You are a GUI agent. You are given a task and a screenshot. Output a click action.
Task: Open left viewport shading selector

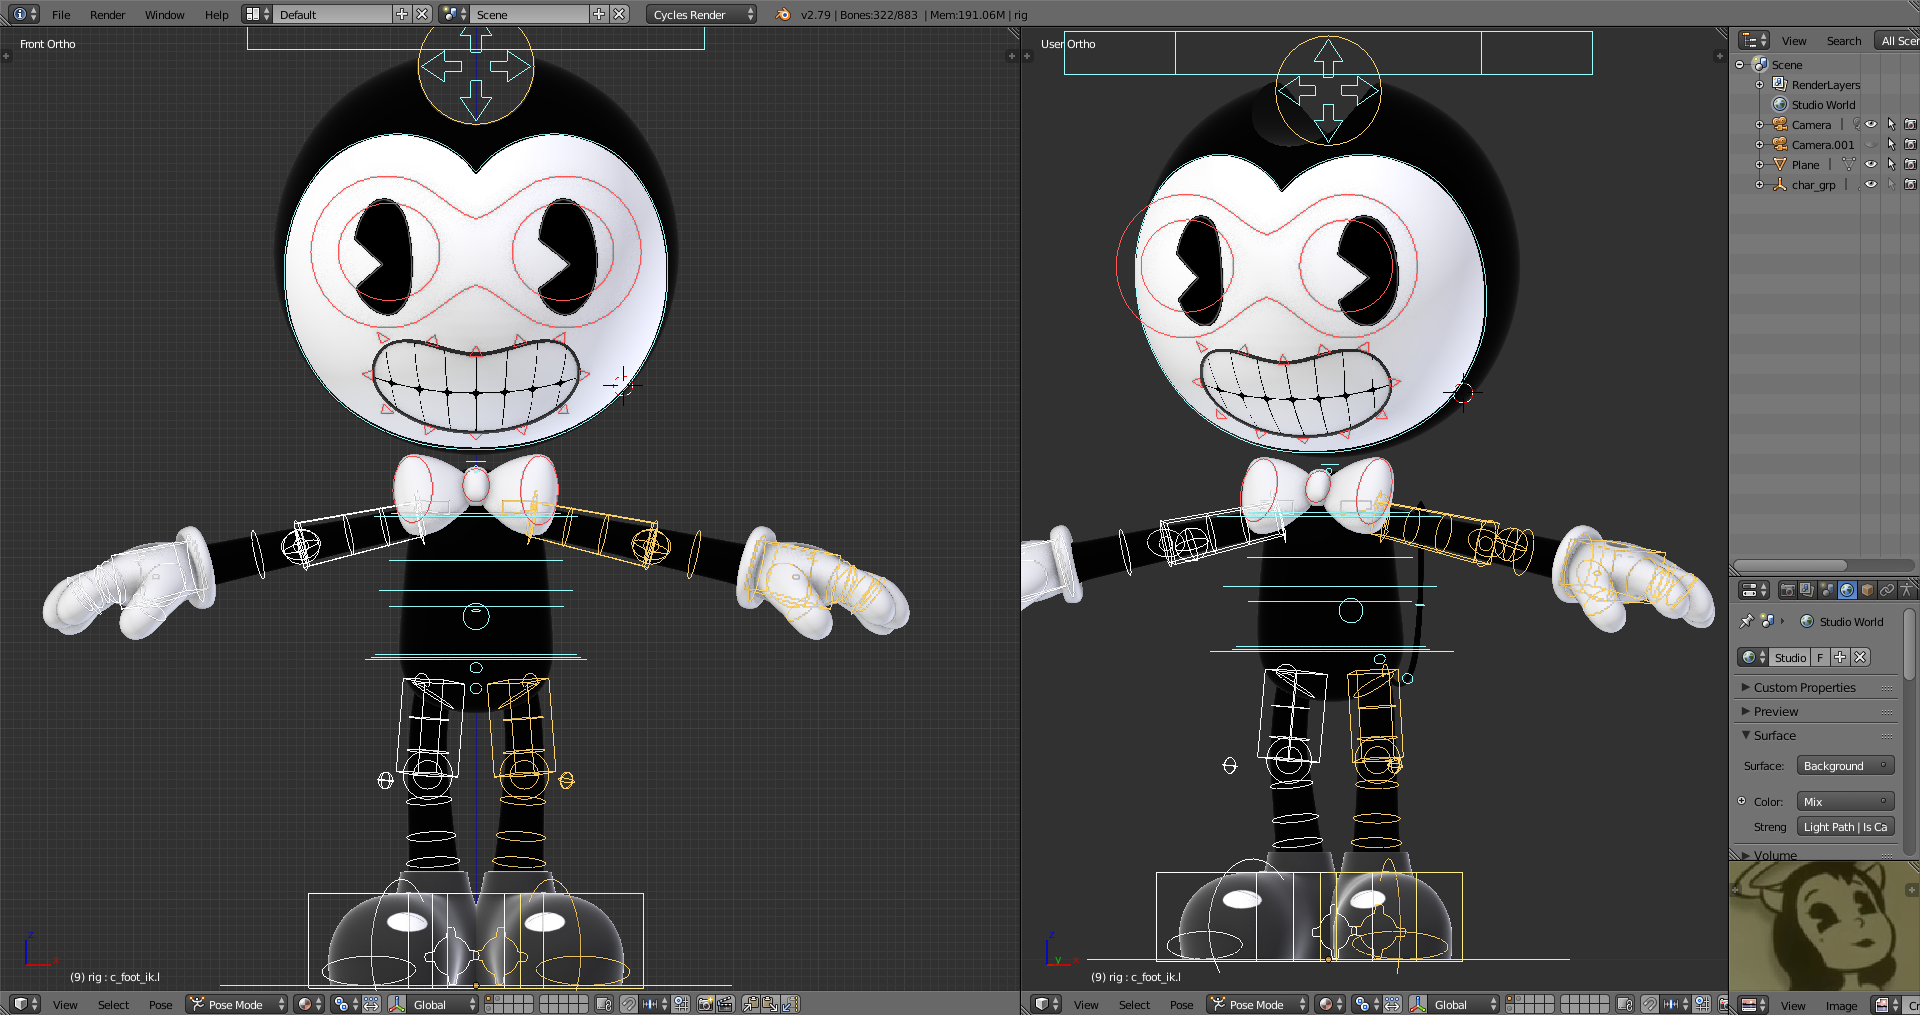coord(310,1005)
